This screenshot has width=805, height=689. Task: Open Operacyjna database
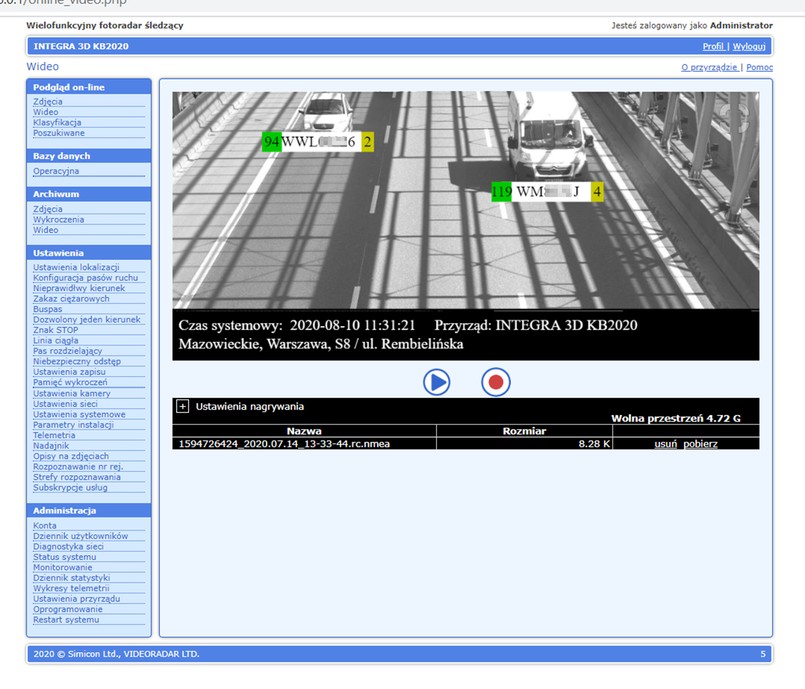pyautogui.click(x=56, y=171)
